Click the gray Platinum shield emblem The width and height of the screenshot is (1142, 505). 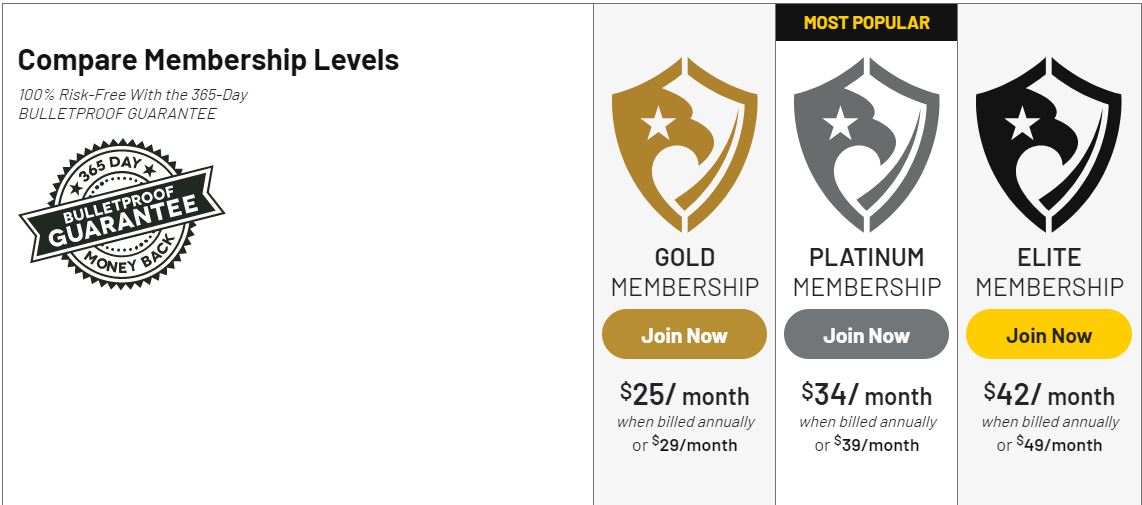[x=866, y=145]
